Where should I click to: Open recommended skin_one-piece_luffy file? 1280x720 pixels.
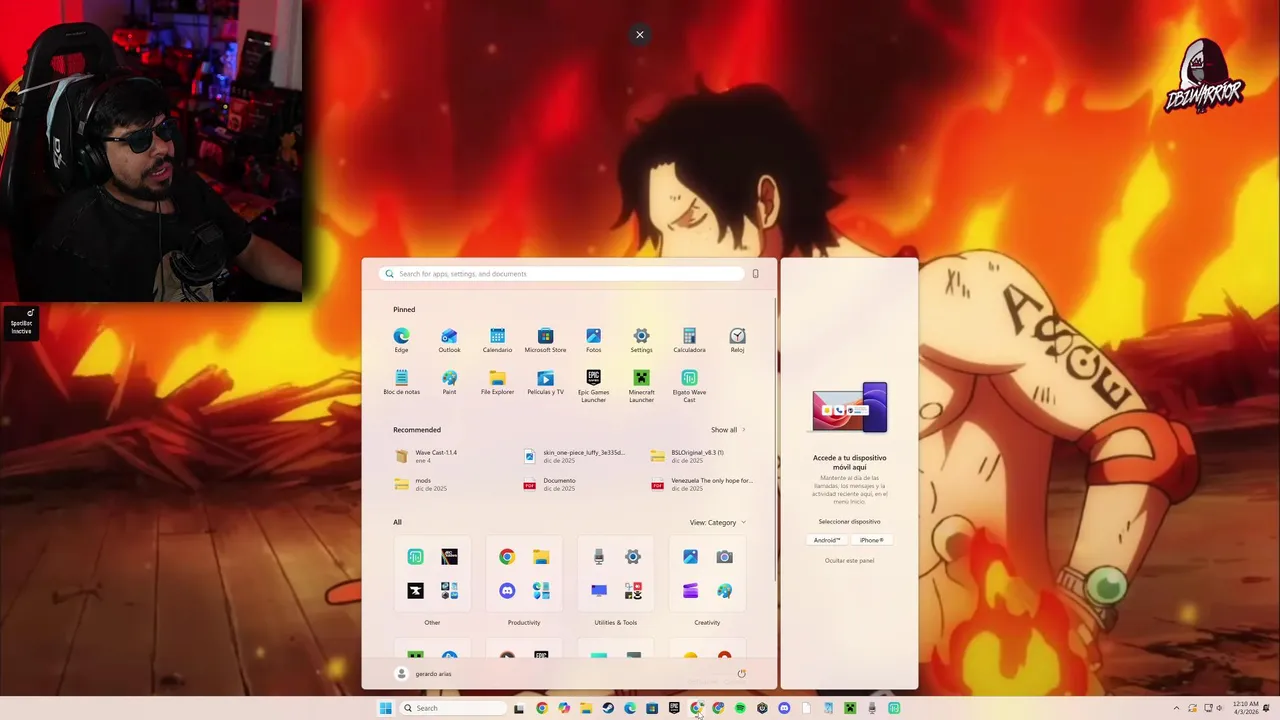(575, 456)
